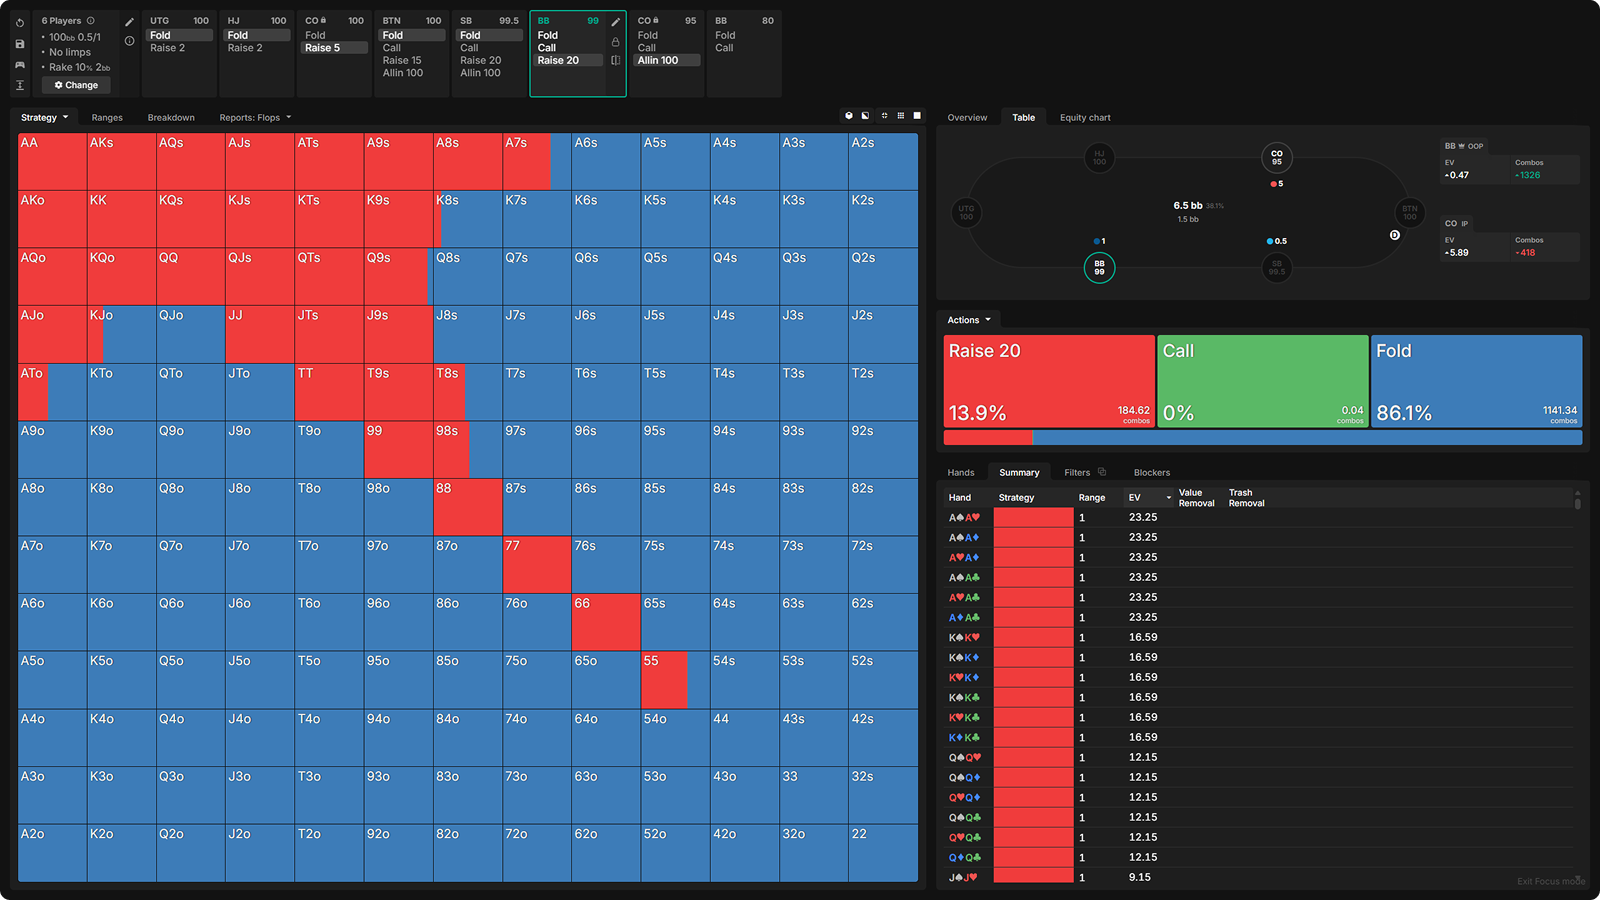Select the AKs cell in the matrix
Image resolution: width=1600 pixels, height=900 pixels.
(x=122, y=162)
